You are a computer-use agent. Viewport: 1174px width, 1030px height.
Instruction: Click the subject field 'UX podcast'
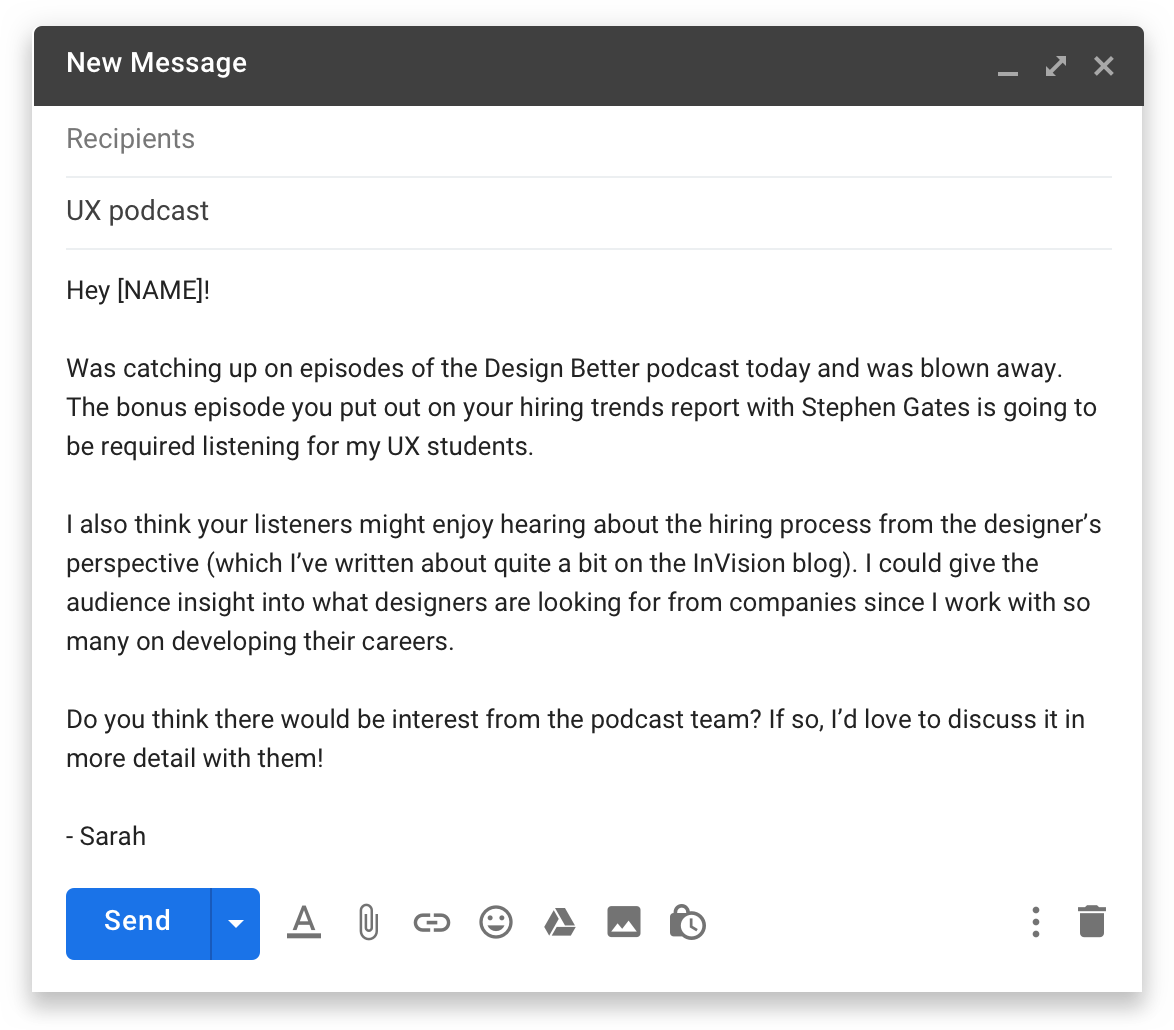pos(588,212)
